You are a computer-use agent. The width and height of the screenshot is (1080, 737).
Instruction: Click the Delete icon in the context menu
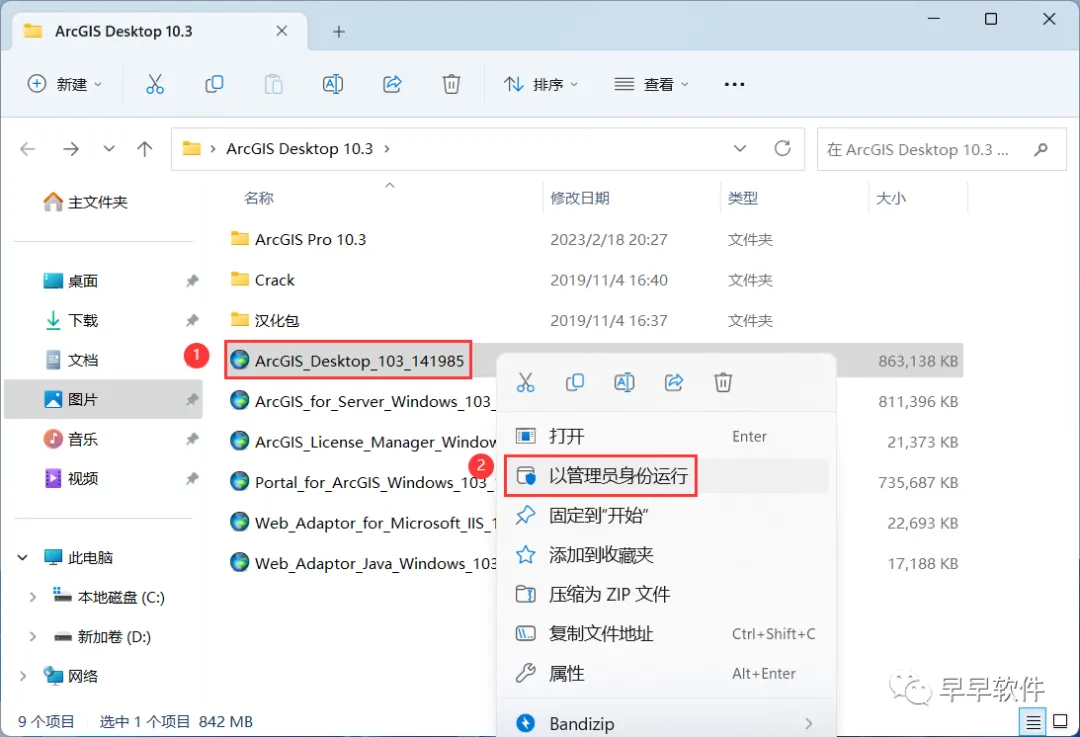pos(723,382)
